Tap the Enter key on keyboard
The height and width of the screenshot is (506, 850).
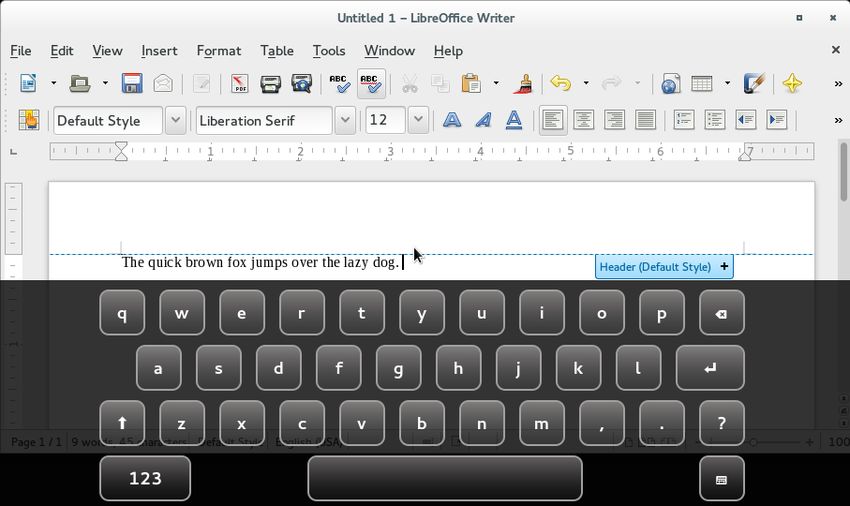click(710, 368)
